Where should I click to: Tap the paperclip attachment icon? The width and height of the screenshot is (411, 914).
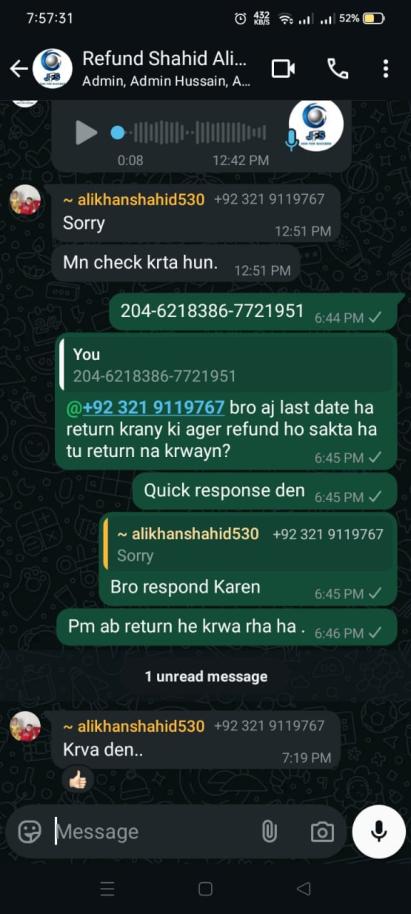(269, 831)
